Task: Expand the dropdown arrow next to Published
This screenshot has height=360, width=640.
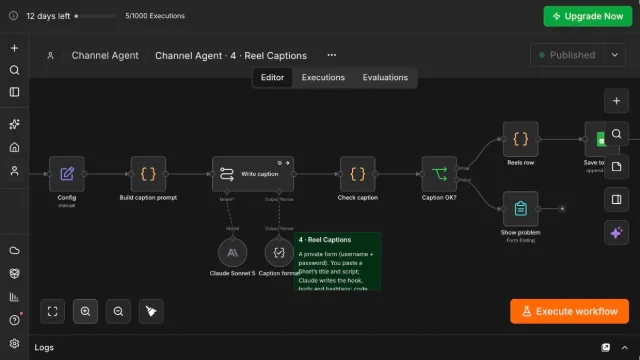Action: coord(615,55)
